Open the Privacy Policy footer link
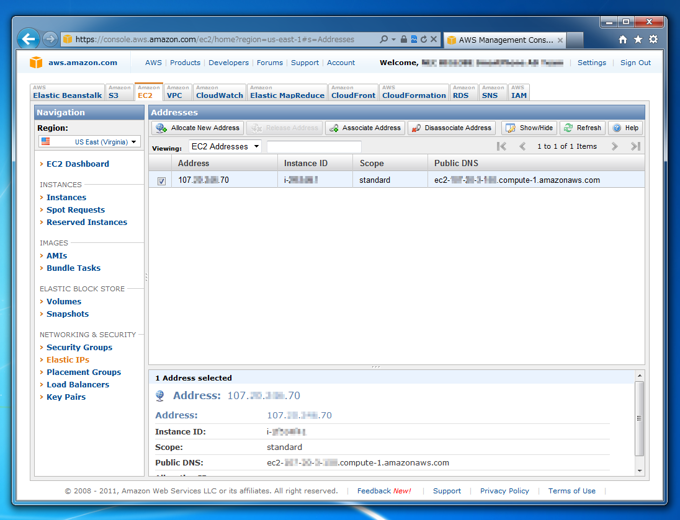This screenshot has height=520, width=680. pos(504,491)
